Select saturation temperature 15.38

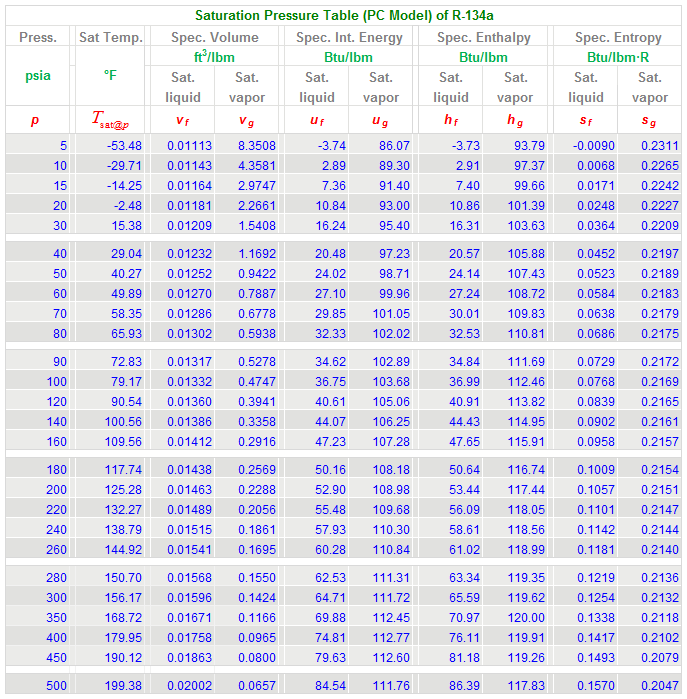tap(126, 226)
